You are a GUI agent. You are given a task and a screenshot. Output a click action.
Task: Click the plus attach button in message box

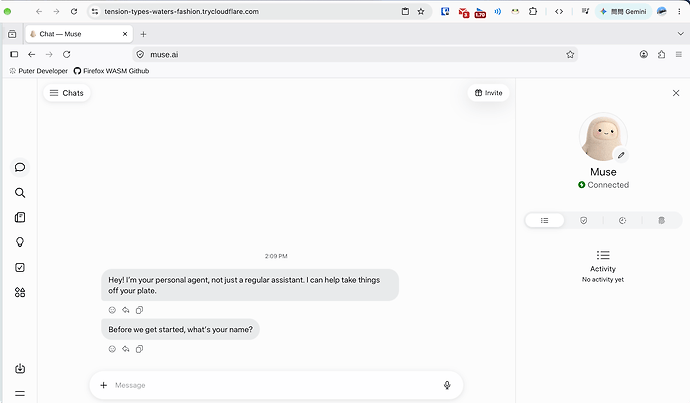[x=103, y=385]
